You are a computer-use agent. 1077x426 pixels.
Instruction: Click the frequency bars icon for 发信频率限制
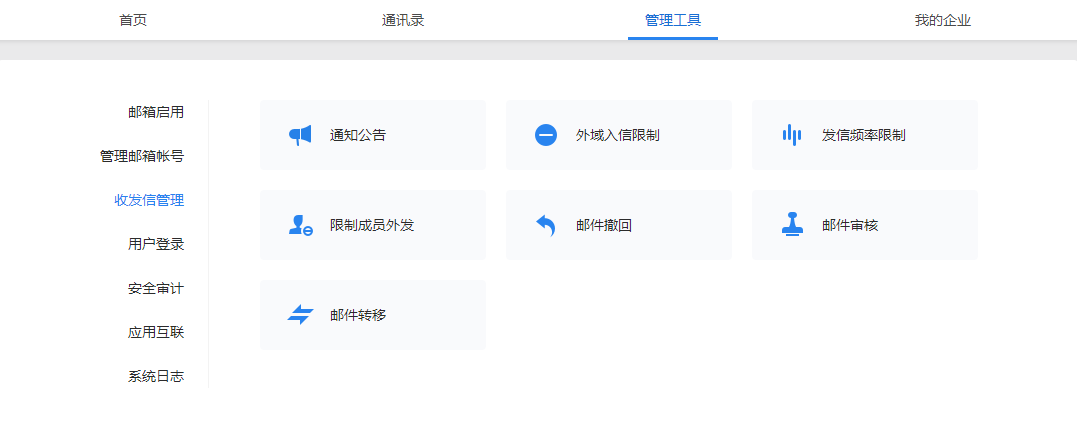point(792,135)
